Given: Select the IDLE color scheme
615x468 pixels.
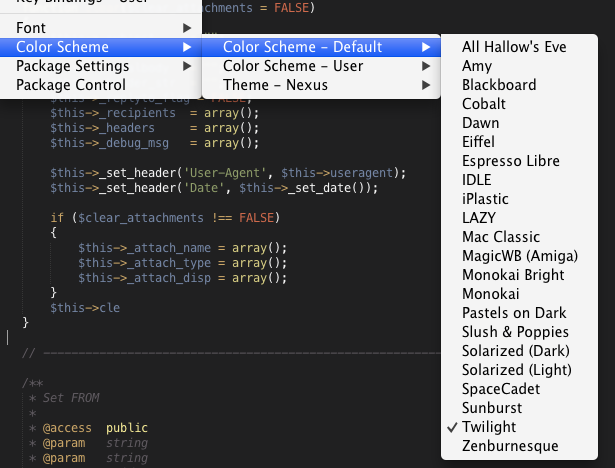Looking at the screenshot, I should pyautogui.click(x=519, y=180).
